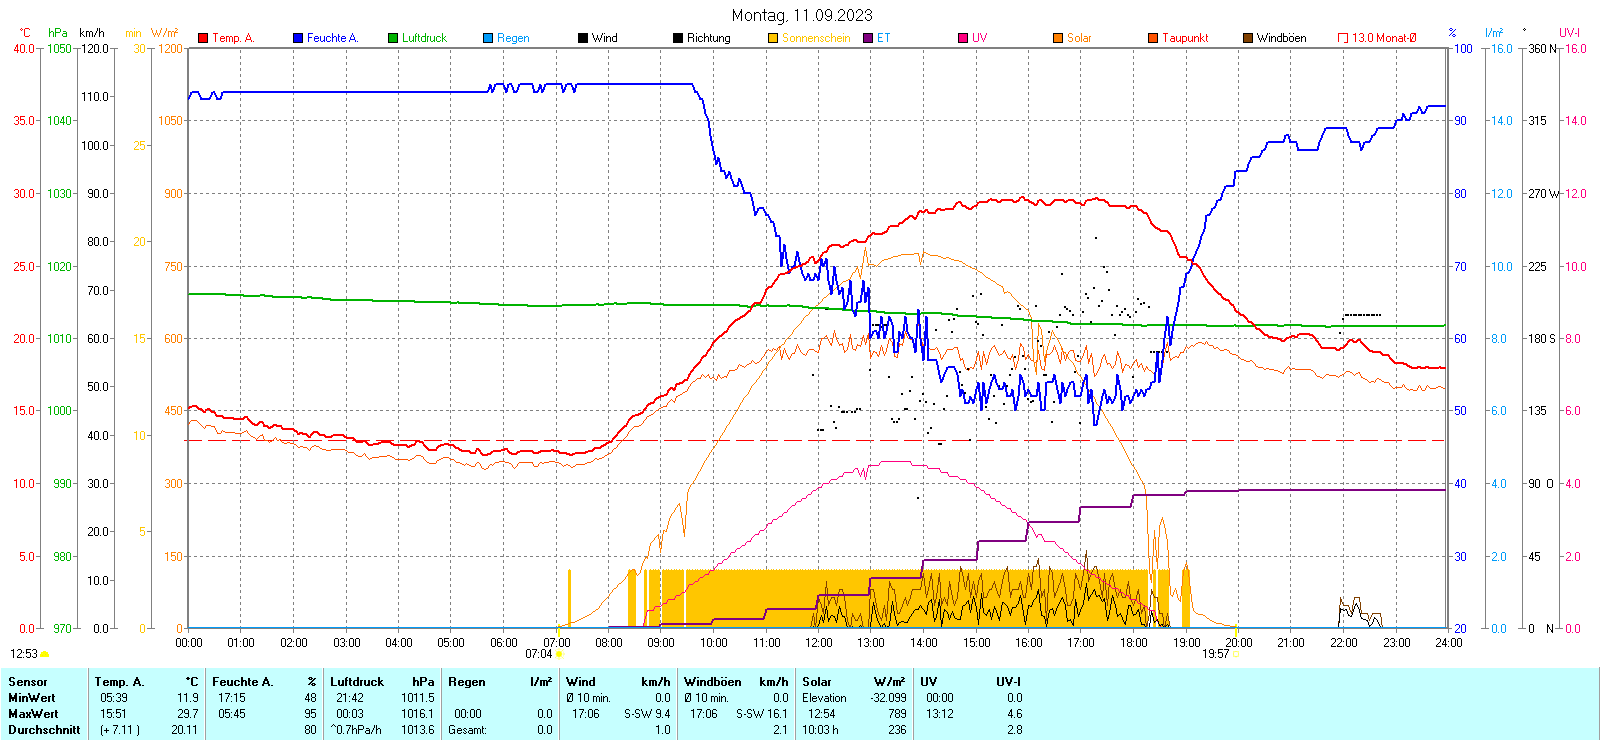Click the blue Feuchte A. legend square
The height and width of the screenshot is (740, 1600).
(x=298, y=38)
